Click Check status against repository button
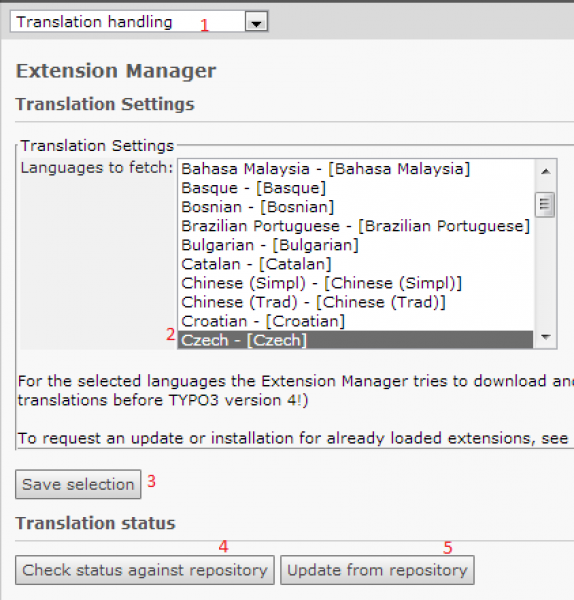Image resolution: width=574 pixels, height=600 pixels. [x=145, y=570]
